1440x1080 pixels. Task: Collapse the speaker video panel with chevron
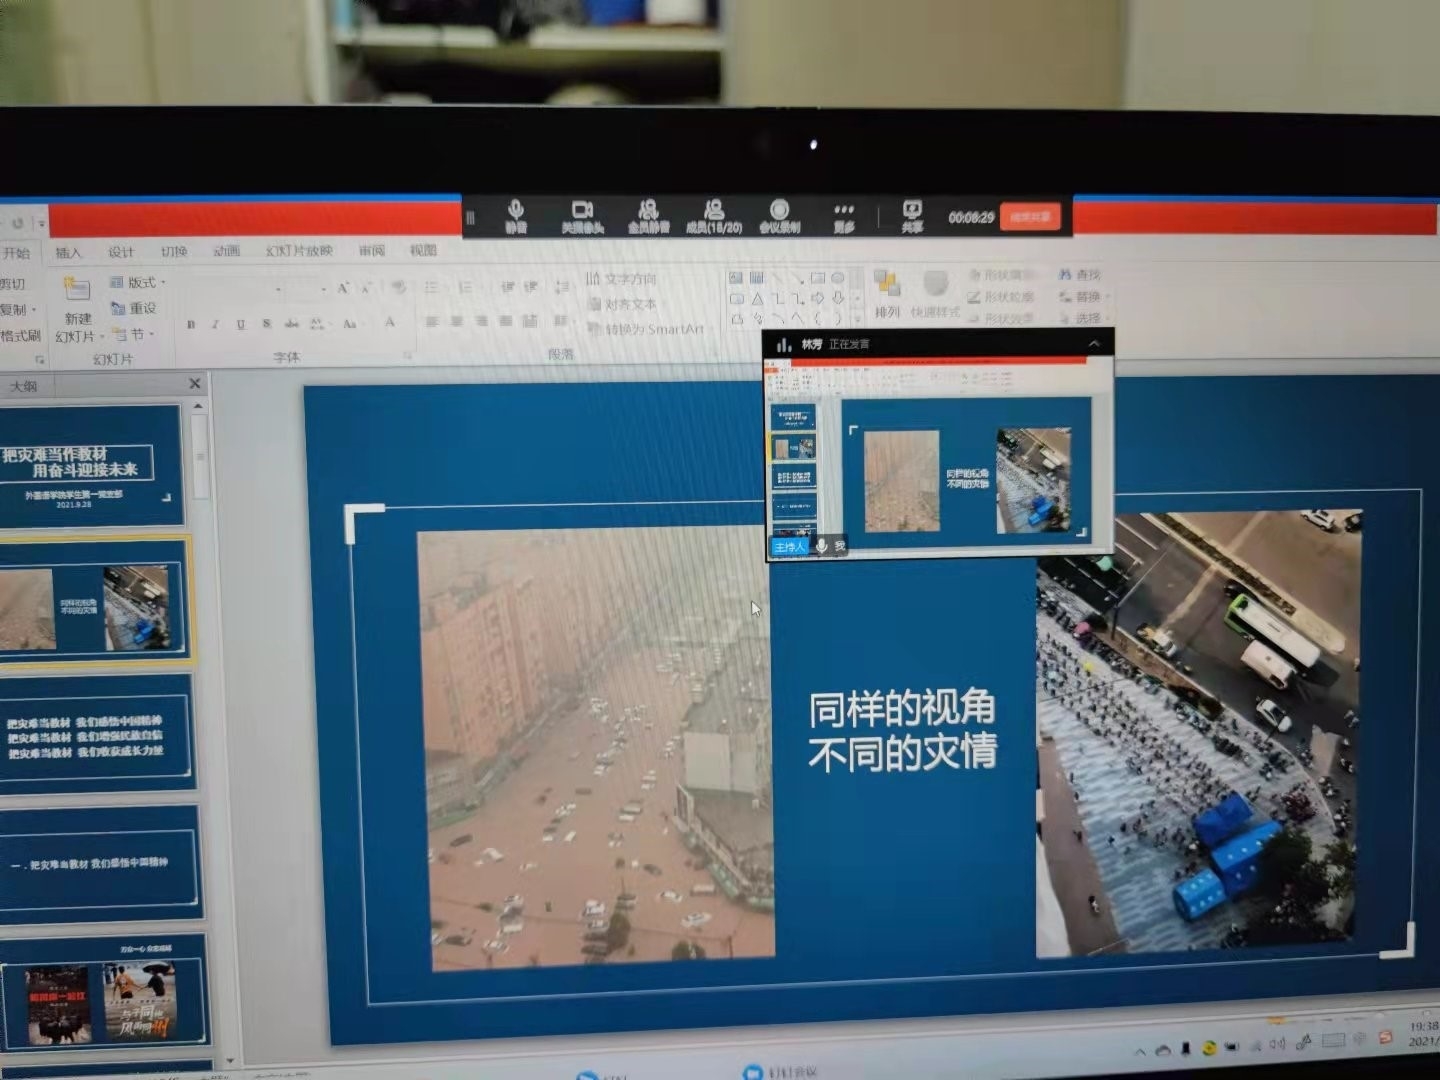pos(1094,344)
